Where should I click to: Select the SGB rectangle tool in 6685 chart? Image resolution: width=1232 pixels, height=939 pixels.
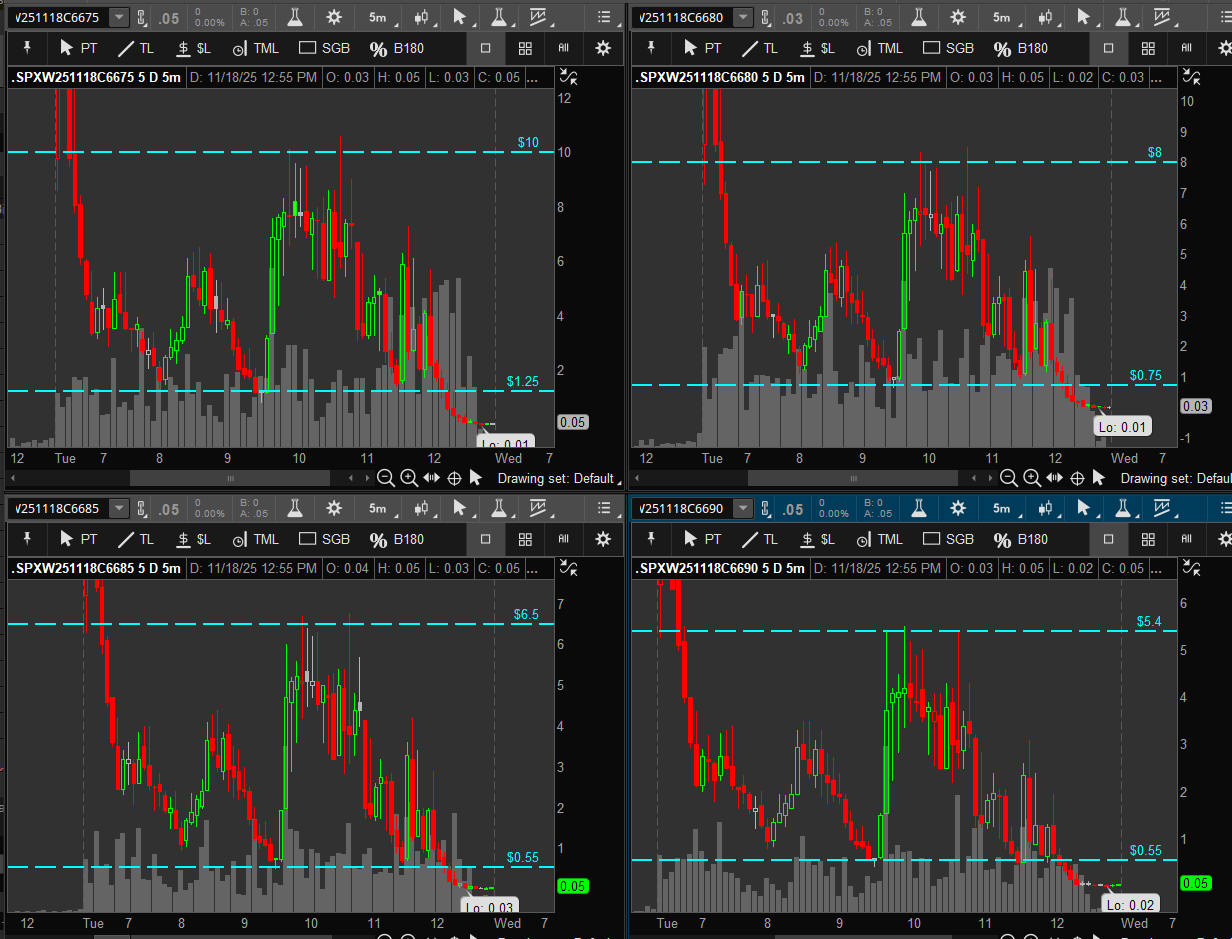tap(325, 539)
